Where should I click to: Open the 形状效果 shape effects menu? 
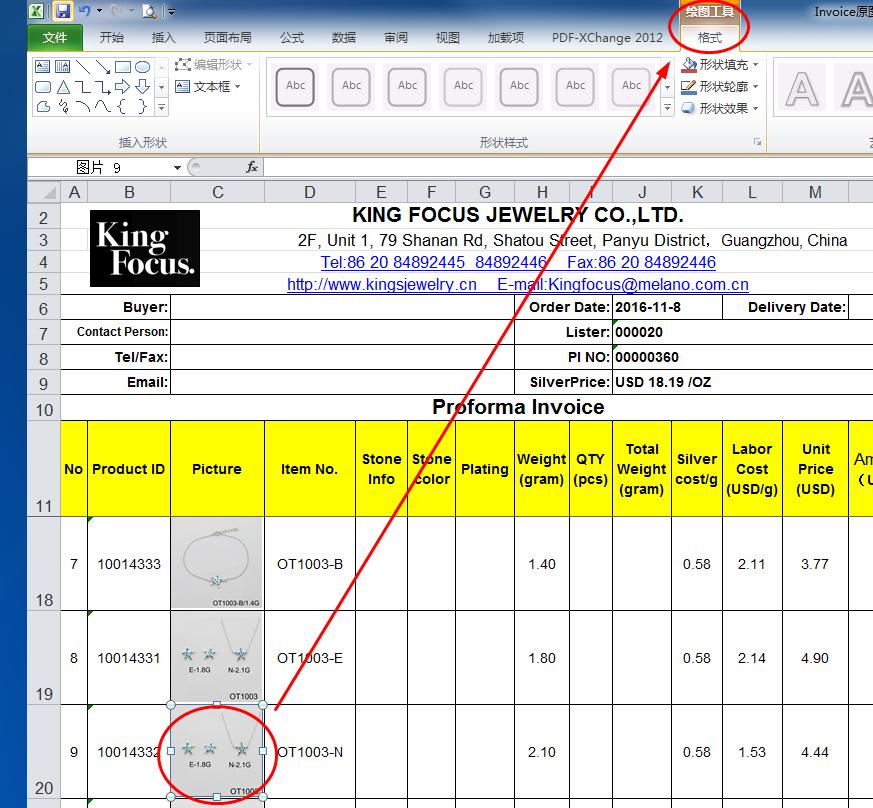tap(720, 108)
